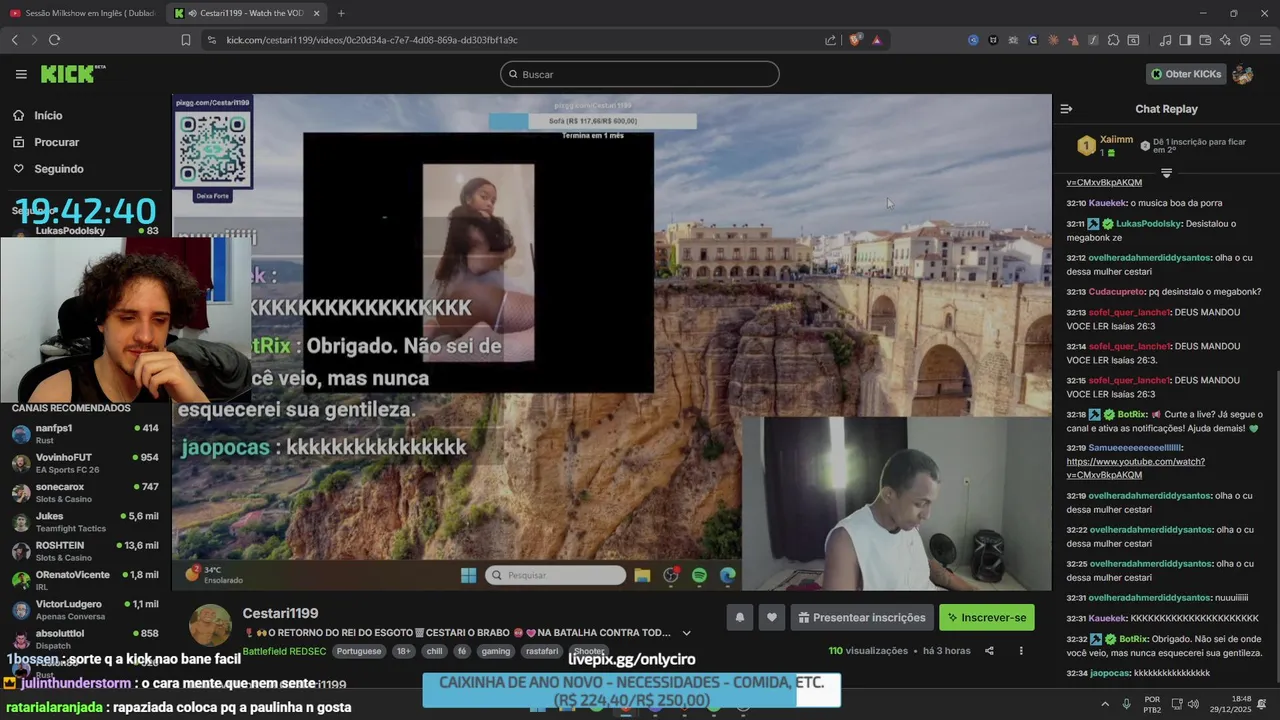Go back with the browser back arrow
1280x720 pixels.
14,40
